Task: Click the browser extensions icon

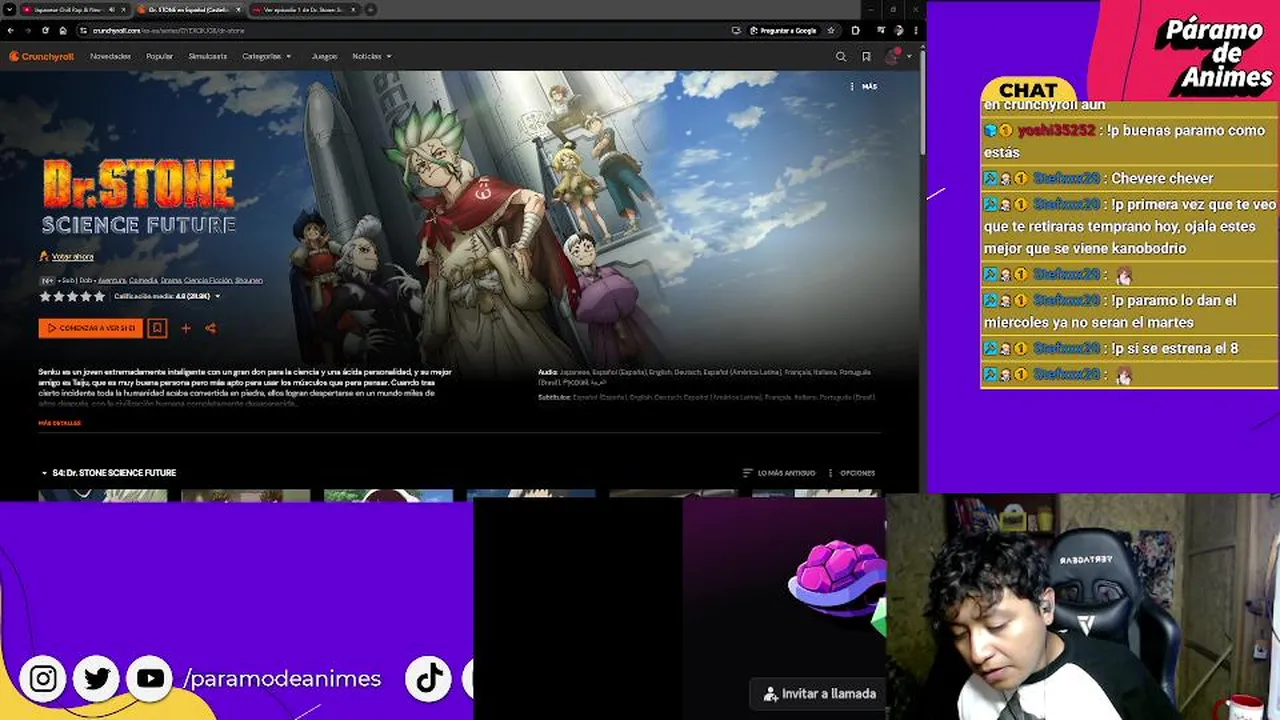Action: pos(855,30)
